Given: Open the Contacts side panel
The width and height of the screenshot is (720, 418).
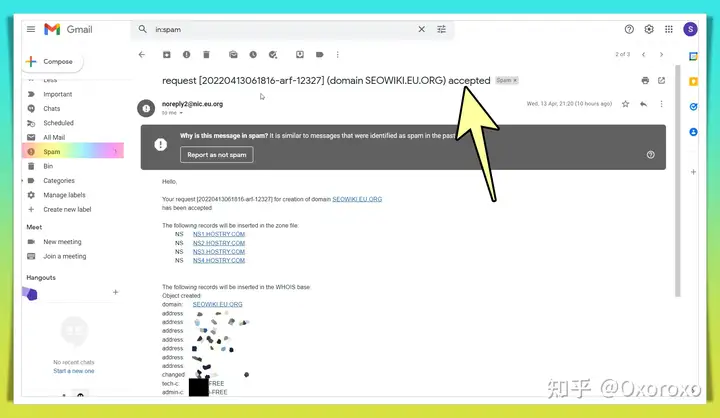Looking at the screenshot, I should [x=693, y=132].
